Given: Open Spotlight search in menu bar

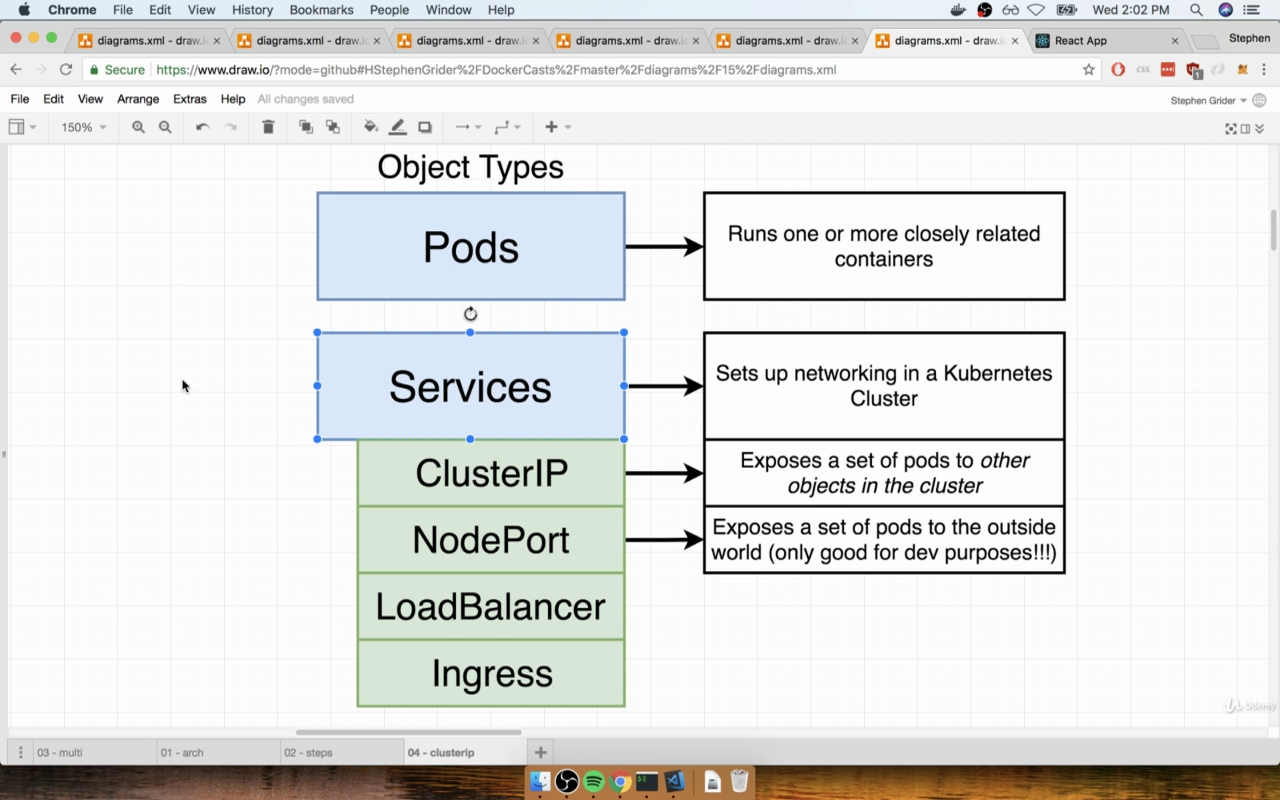Looking at the screenshot, I should pyautogui.click(x=1196, y=10).
